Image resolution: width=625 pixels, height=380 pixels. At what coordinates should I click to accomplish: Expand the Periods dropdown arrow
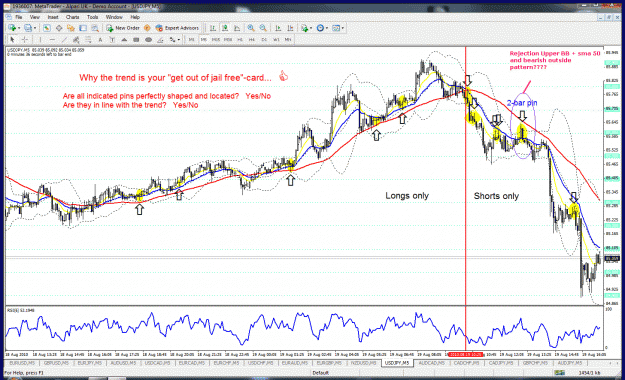coord(326,28)
